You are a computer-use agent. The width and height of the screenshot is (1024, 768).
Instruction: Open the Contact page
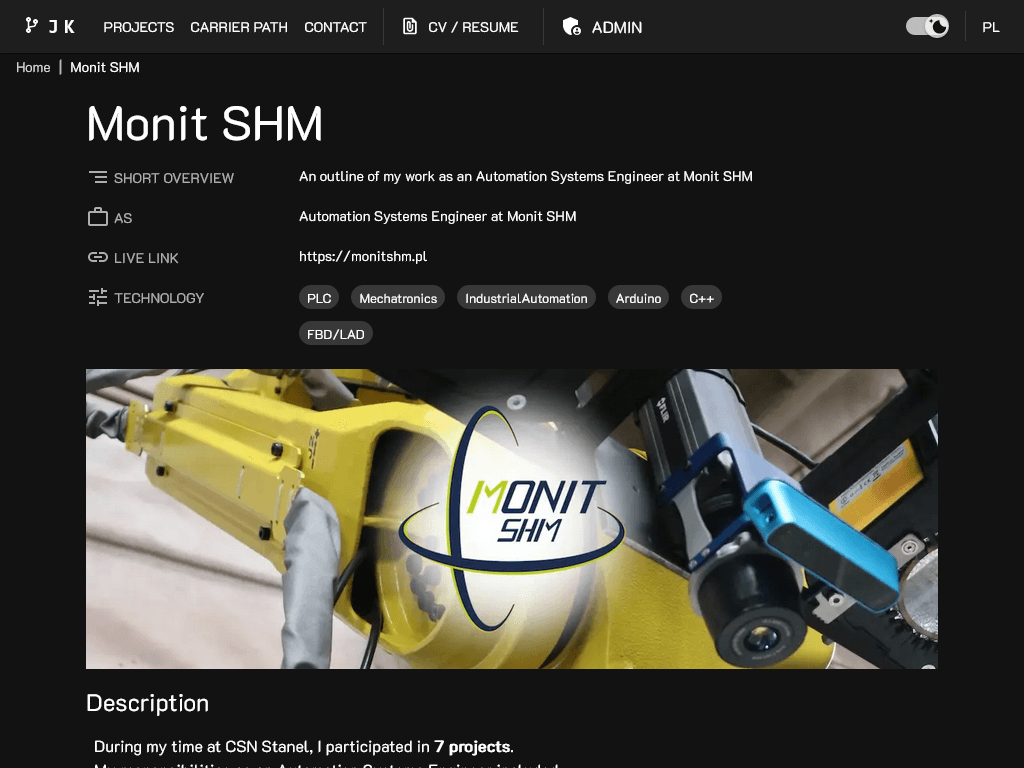point(335,27)
